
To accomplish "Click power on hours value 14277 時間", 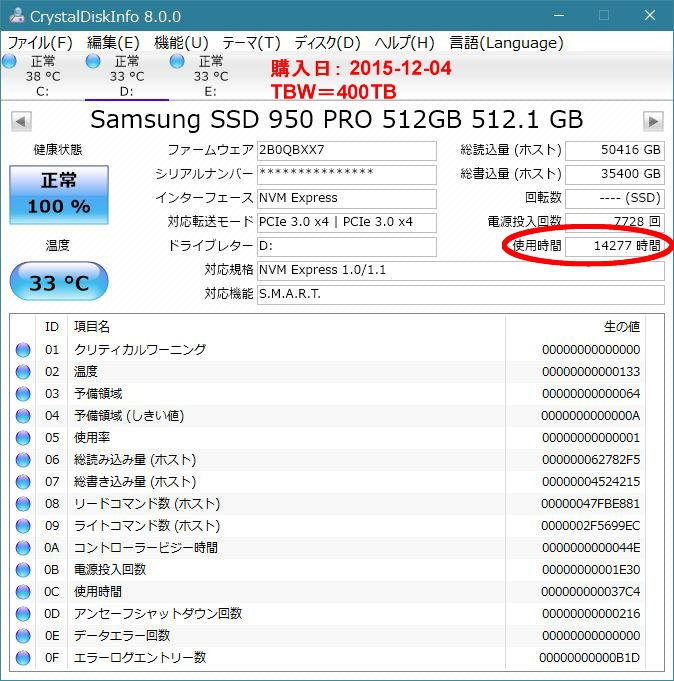I will (615, 246).
